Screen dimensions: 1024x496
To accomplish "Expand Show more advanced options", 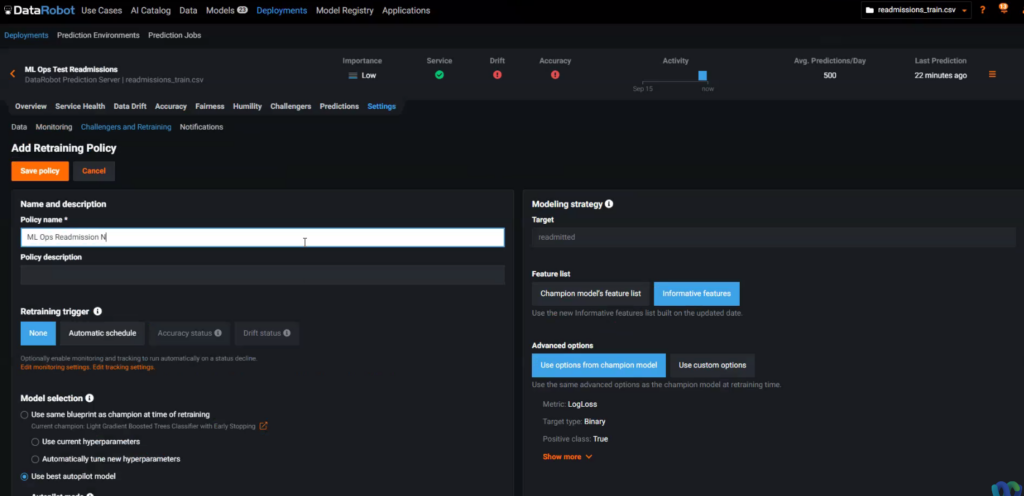I will (x=567, y=457).
